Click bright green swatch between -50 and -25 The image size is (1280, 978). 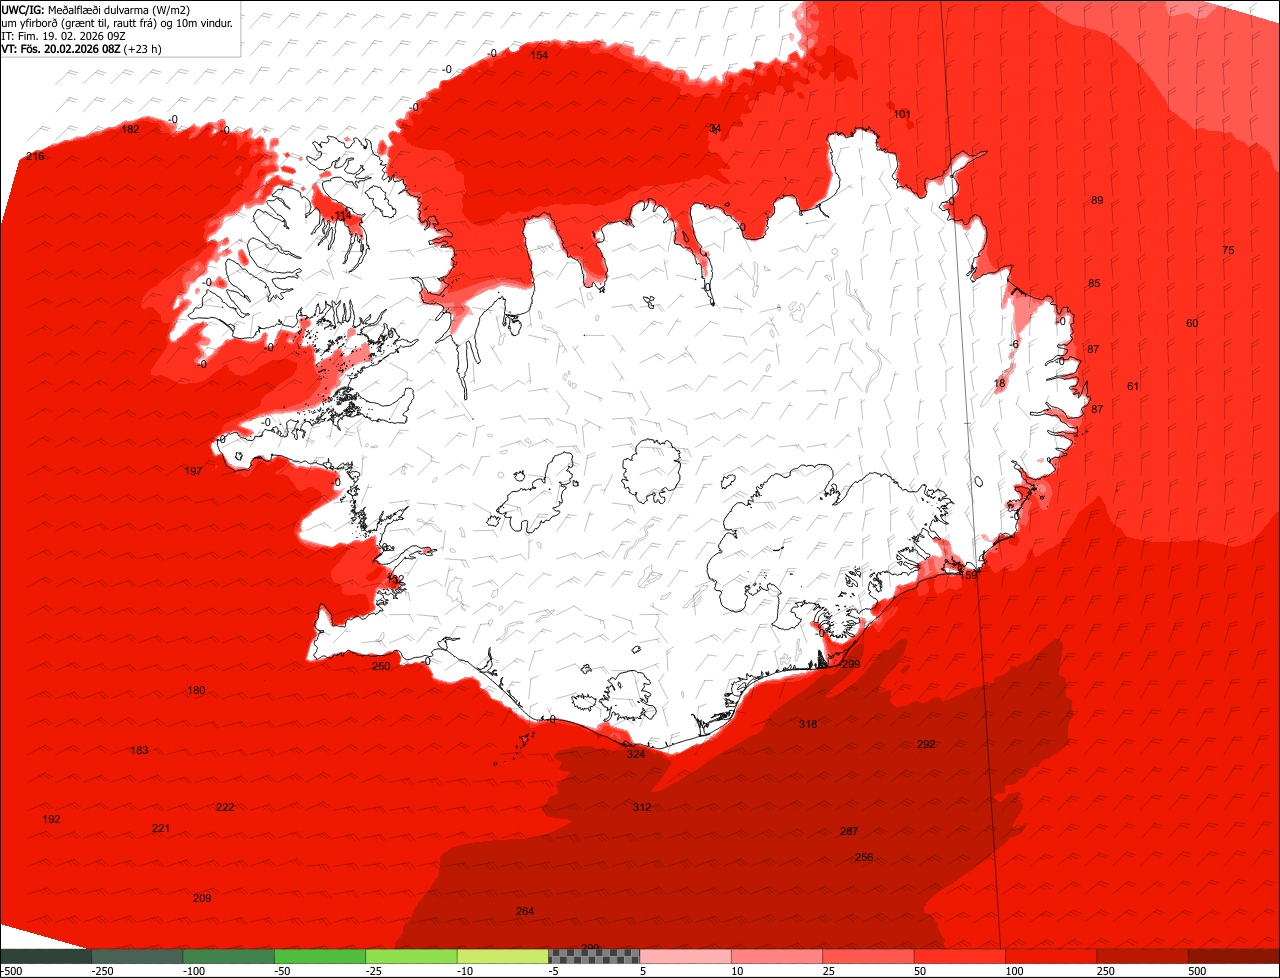(320, 956)
